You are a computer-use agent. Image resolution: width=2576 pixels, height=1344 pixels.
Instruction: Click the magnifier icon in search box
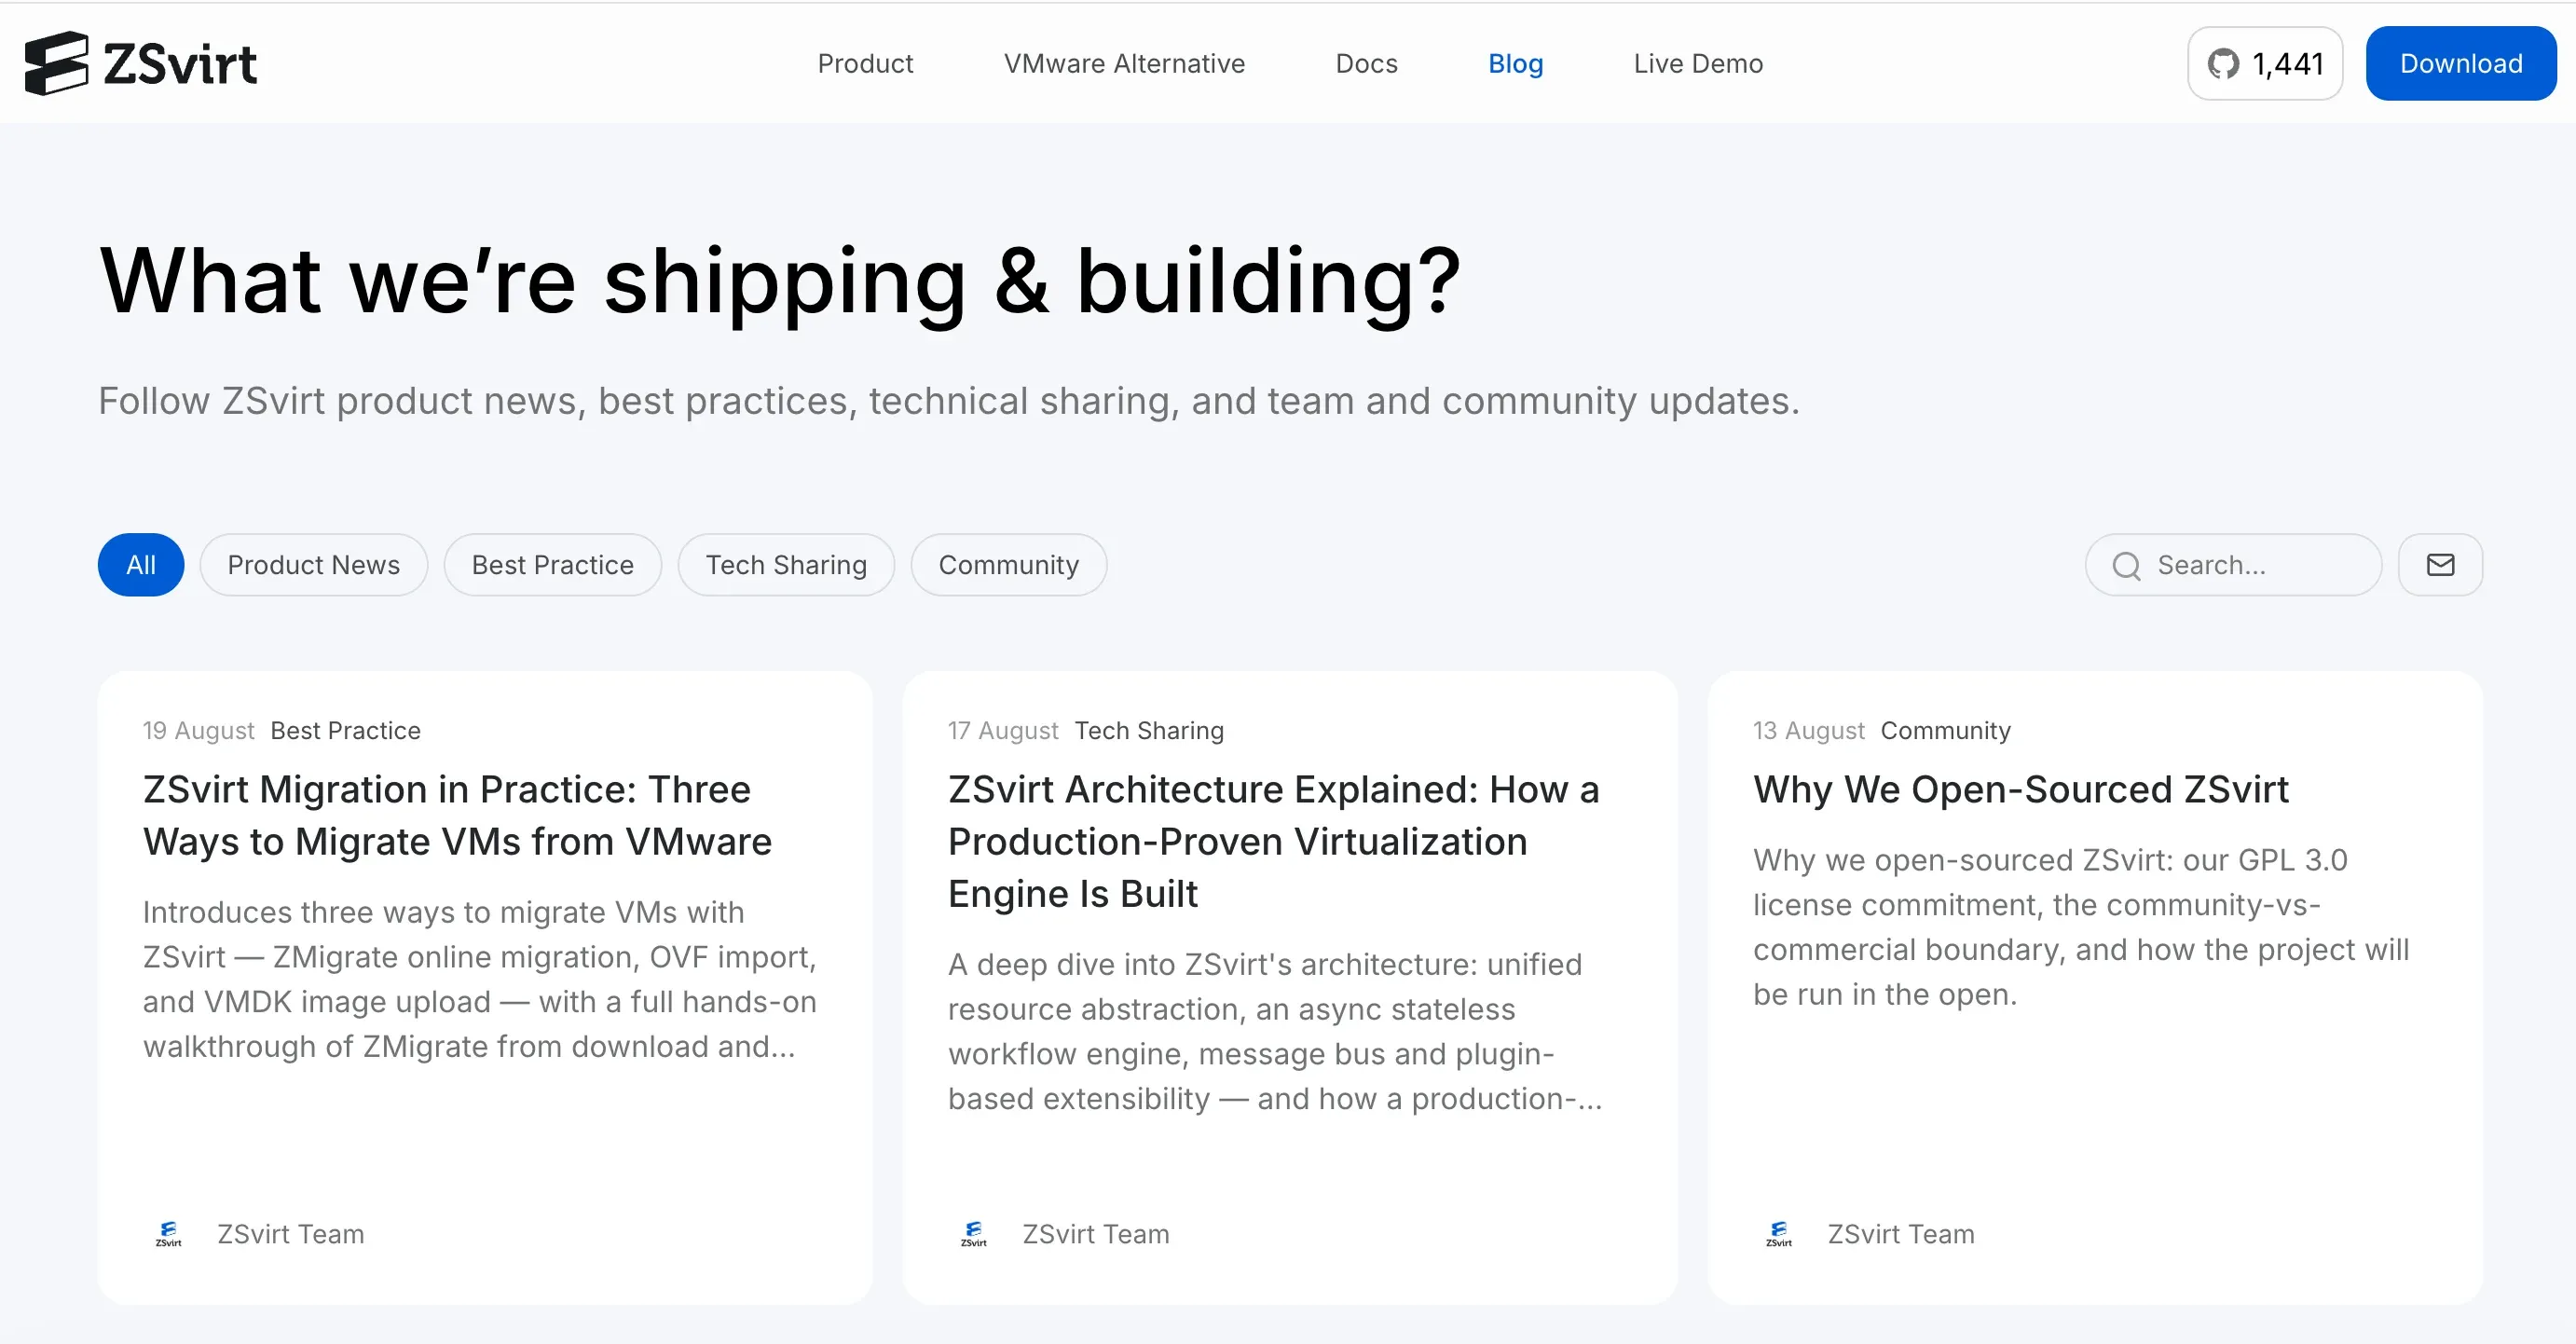coord(2126,566)
